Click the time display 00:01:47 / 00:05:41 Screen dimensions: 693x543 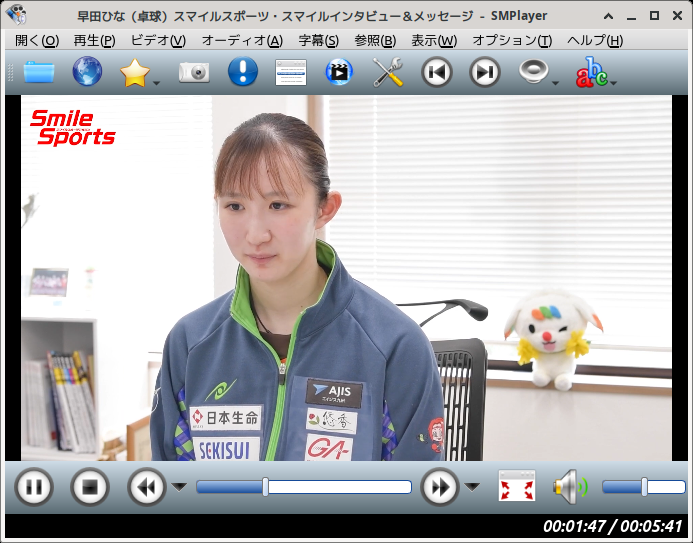pyautogui.click(x=613, y=526)
